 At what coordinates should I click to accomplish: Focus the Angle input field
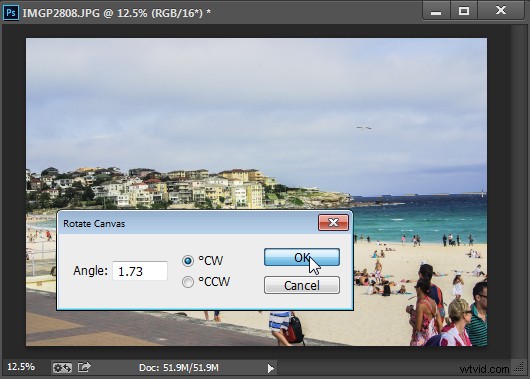coord(140,271)
